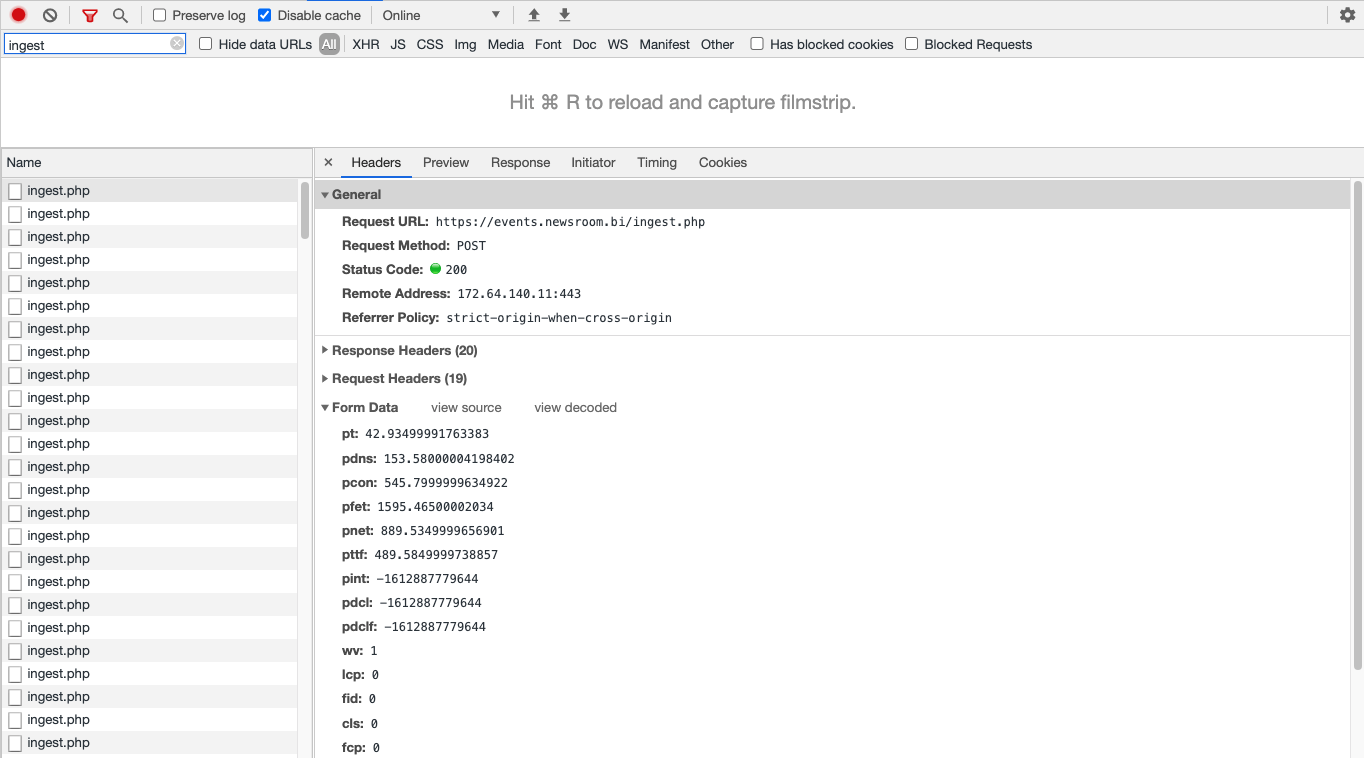Image resolution: width=1364 pixels, height=758 pixels.
Task: Check Has blocked cookies
Action: 757,44
